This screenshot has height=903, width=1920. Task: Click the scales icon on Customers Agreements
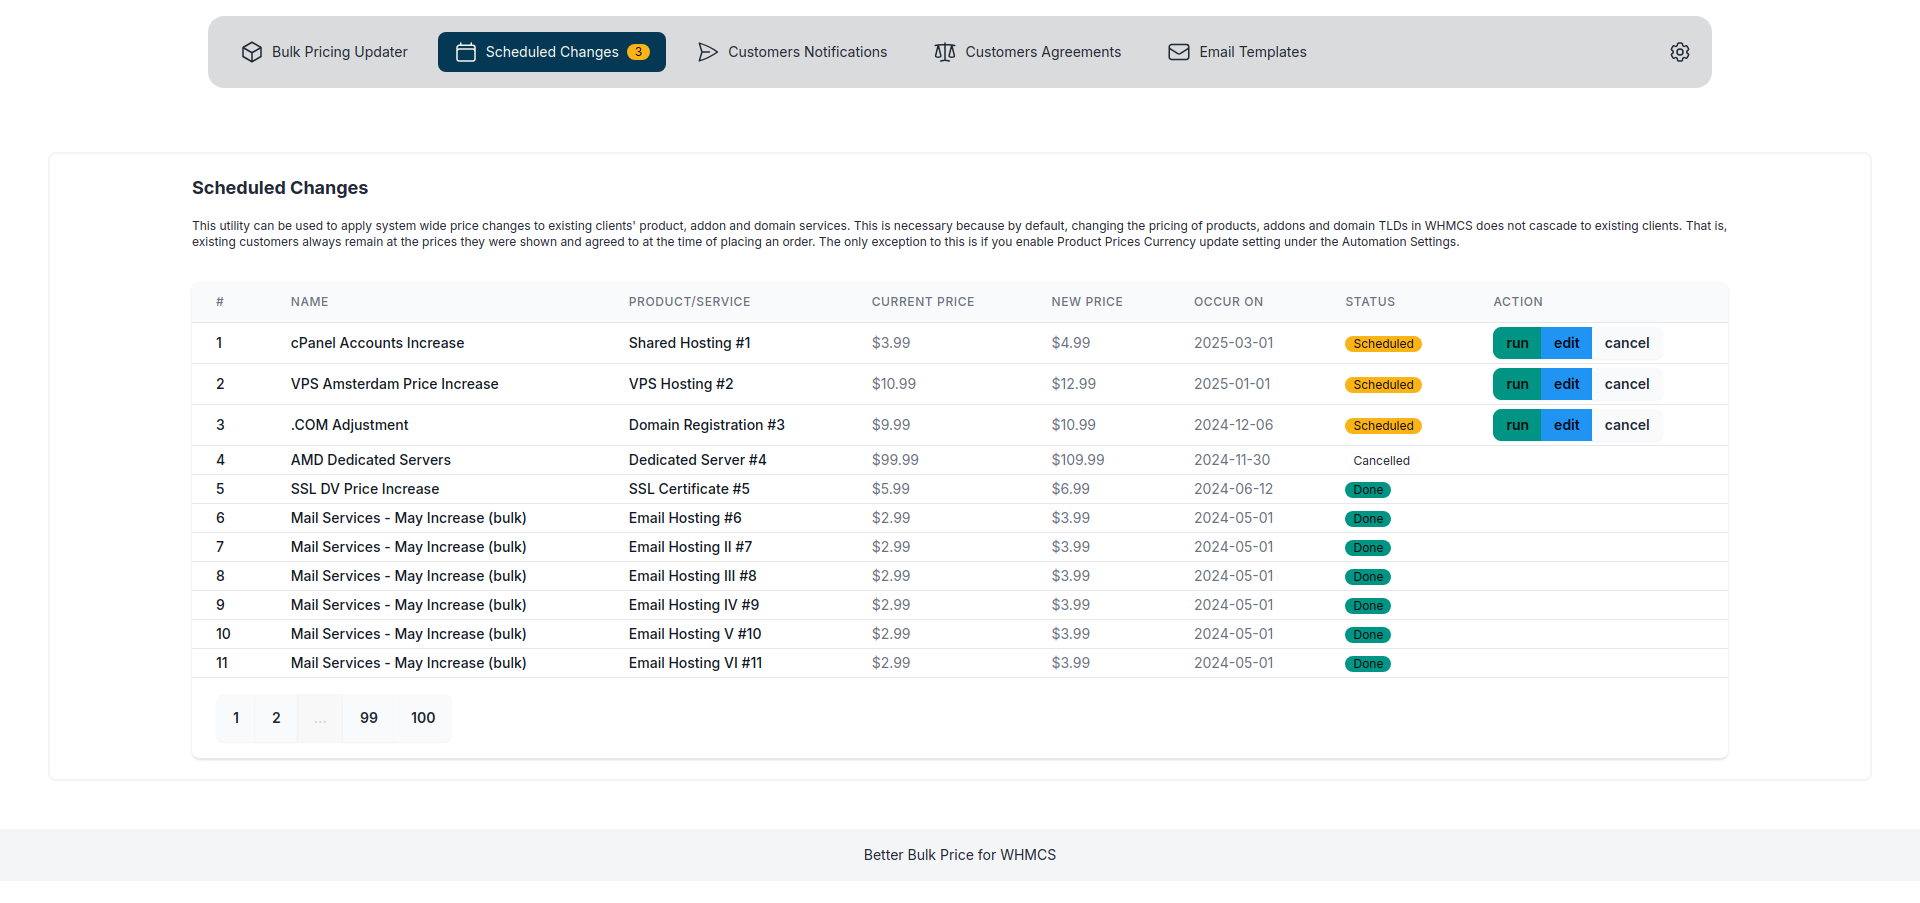click(x=943, y=52)
